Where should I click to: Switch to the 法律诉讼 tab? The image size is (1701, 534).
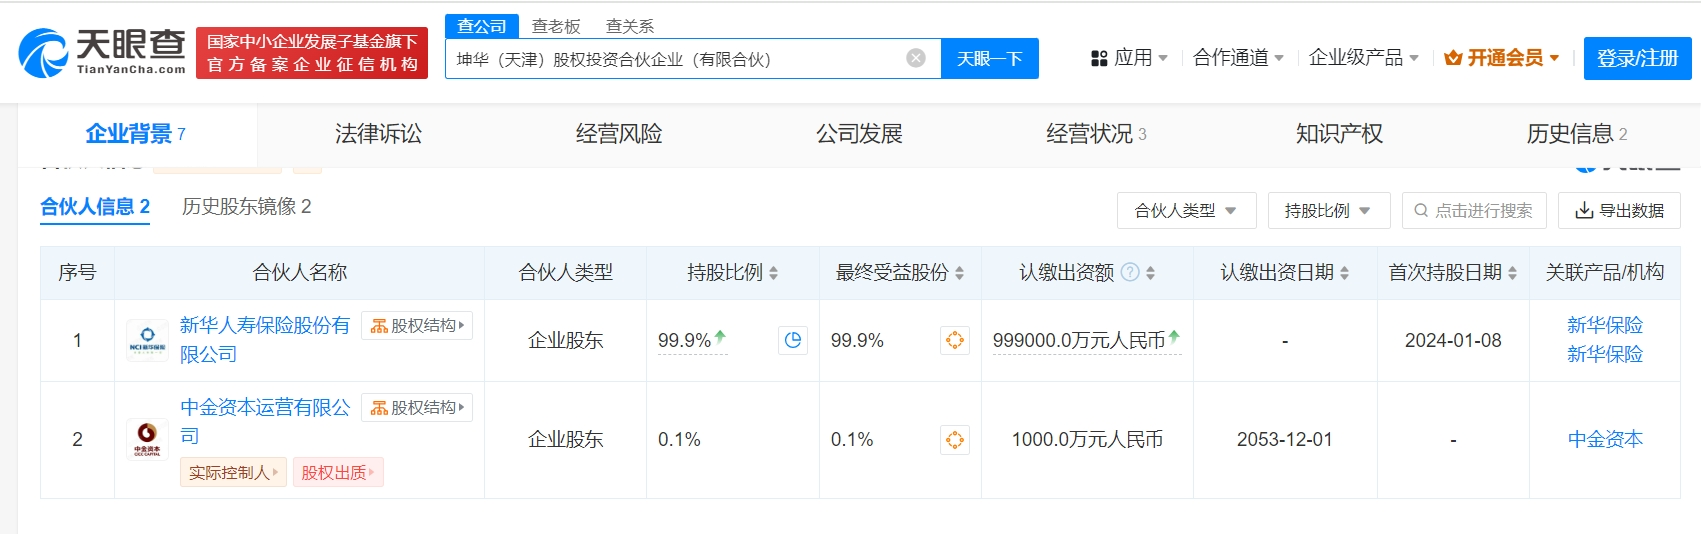[x=378, y=134]
